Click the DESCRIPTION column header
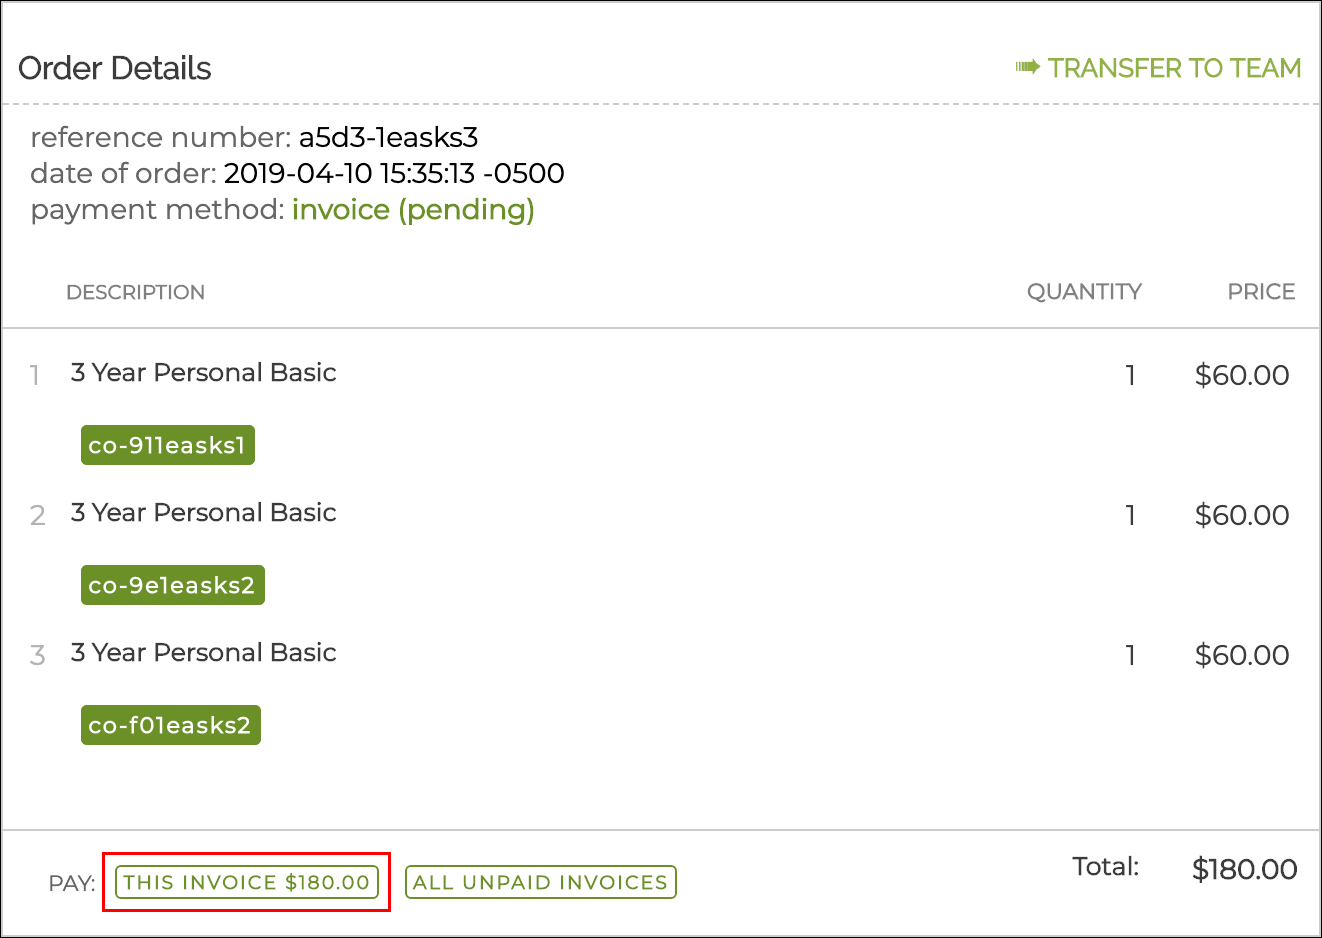Screen dimensions: 1322x938 pyautogui.click(x=135, y=292)
